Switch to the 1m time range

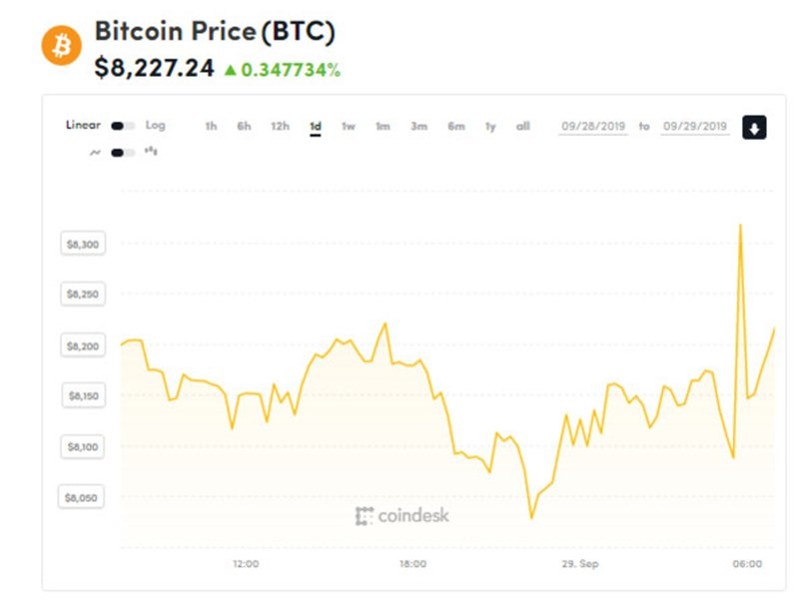[x=383, y=126]
